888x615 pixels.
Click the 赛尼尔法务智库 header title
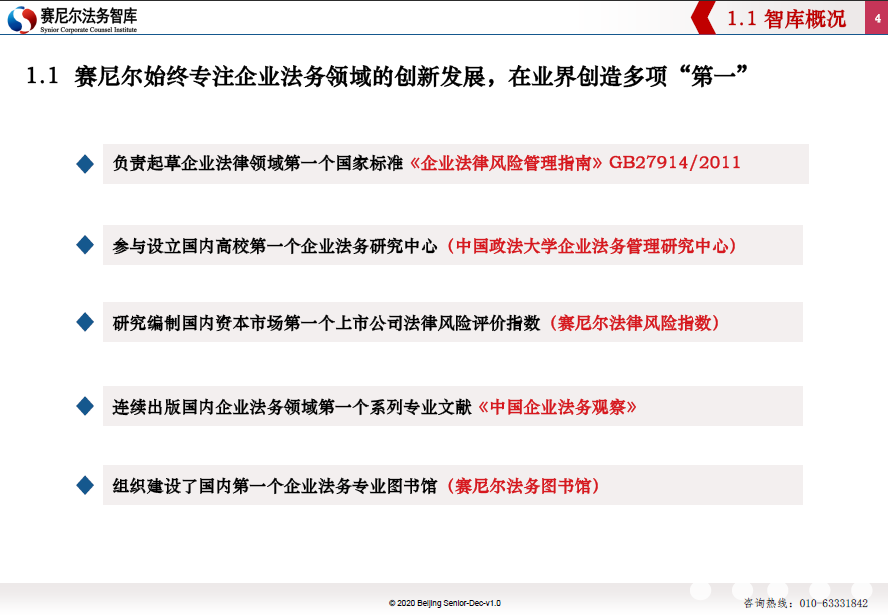88,16
